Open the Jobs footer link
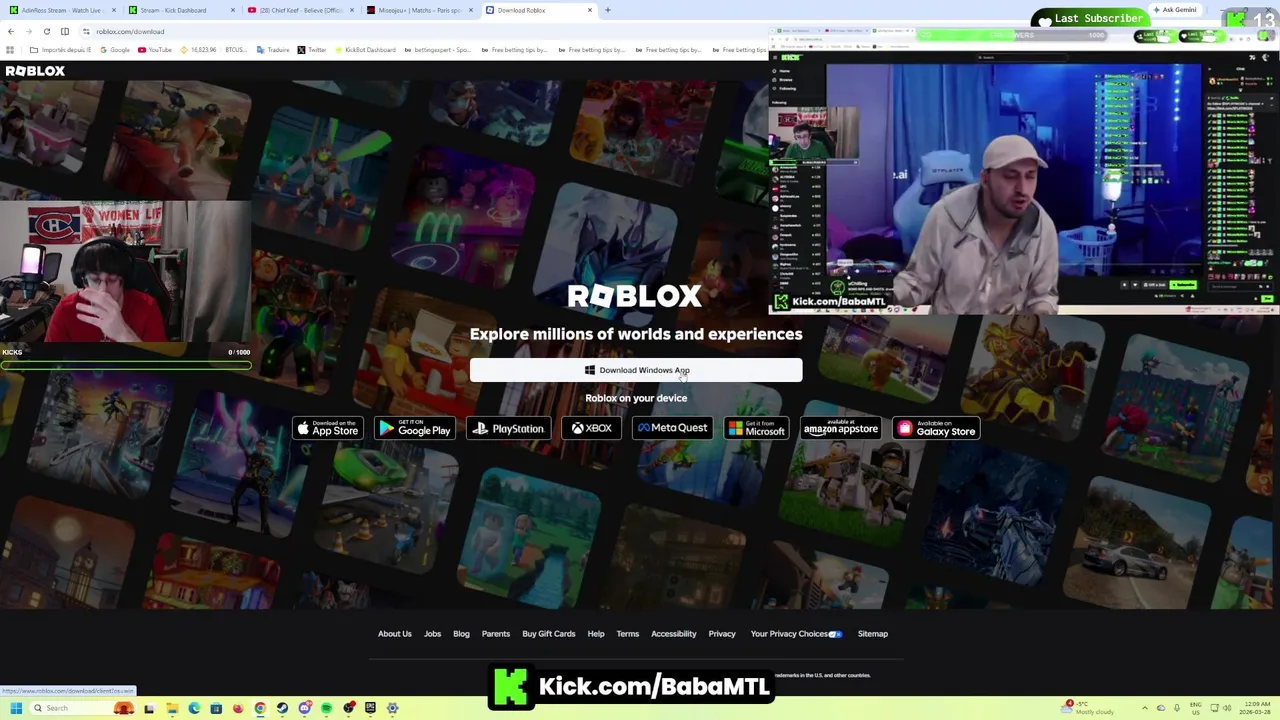The height and width of the screenshot is (720, 1280). (x=432, y=634)
